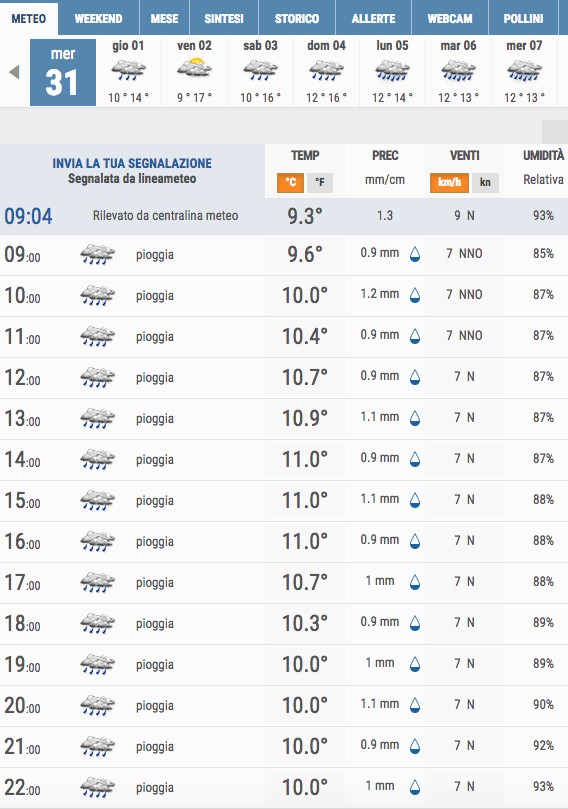Select the METEO tab

pos(29,19)
